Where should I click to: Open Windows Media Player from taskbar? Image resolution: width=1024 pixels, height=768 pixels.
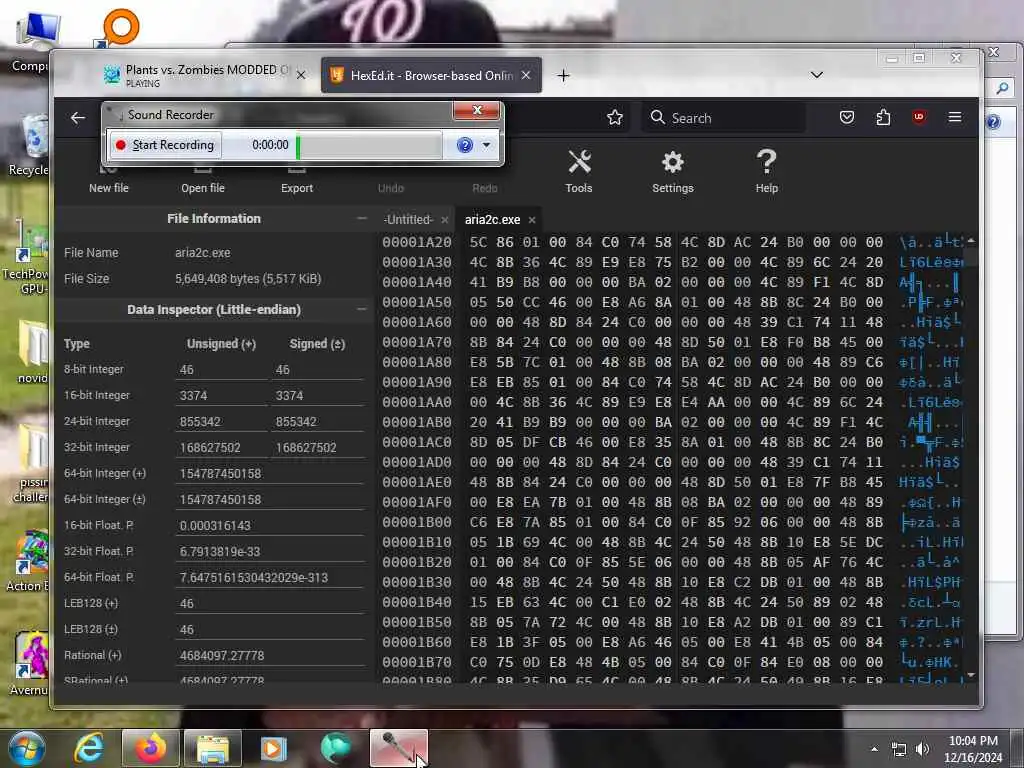tap(274, 748)
